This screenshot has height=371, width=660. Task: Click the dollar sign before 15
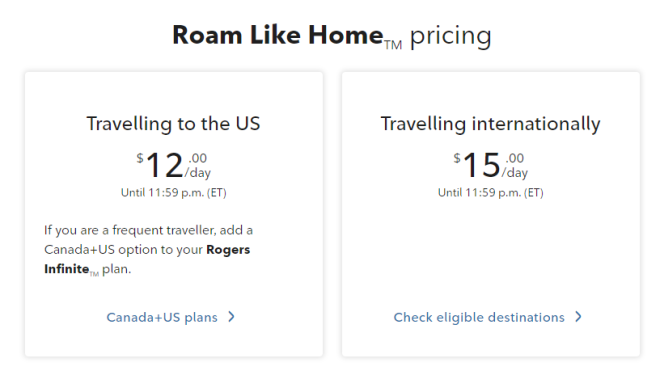pos(457,158)
